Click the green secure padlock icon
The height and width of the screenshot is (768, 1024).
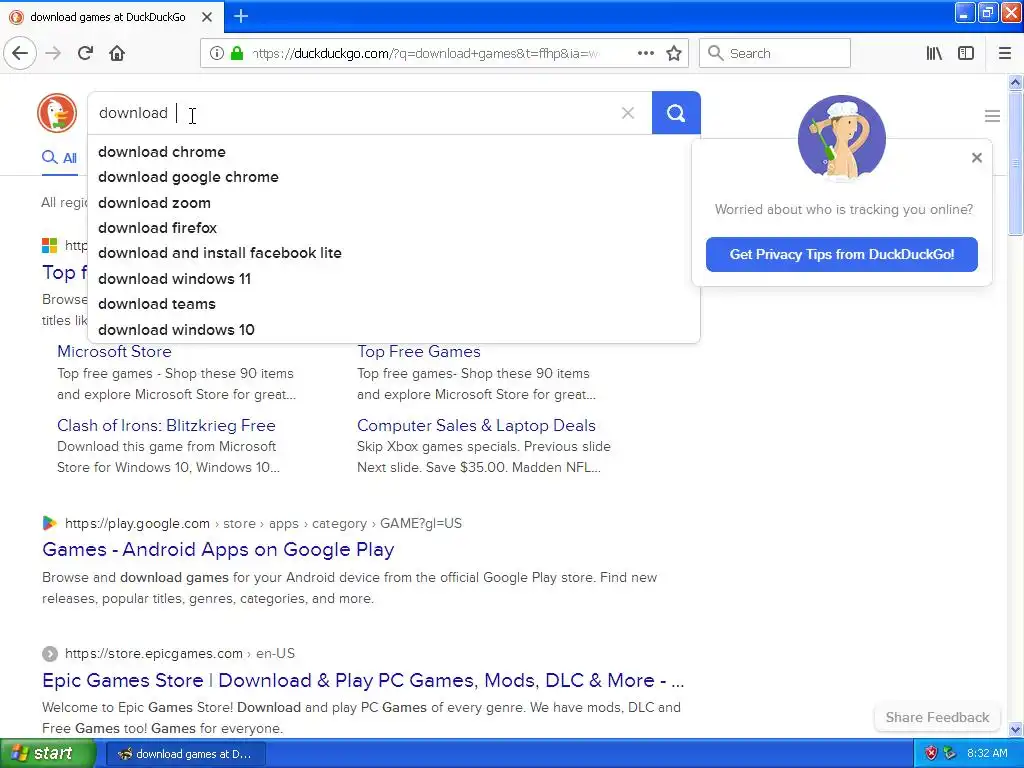[x=237, y=53]
